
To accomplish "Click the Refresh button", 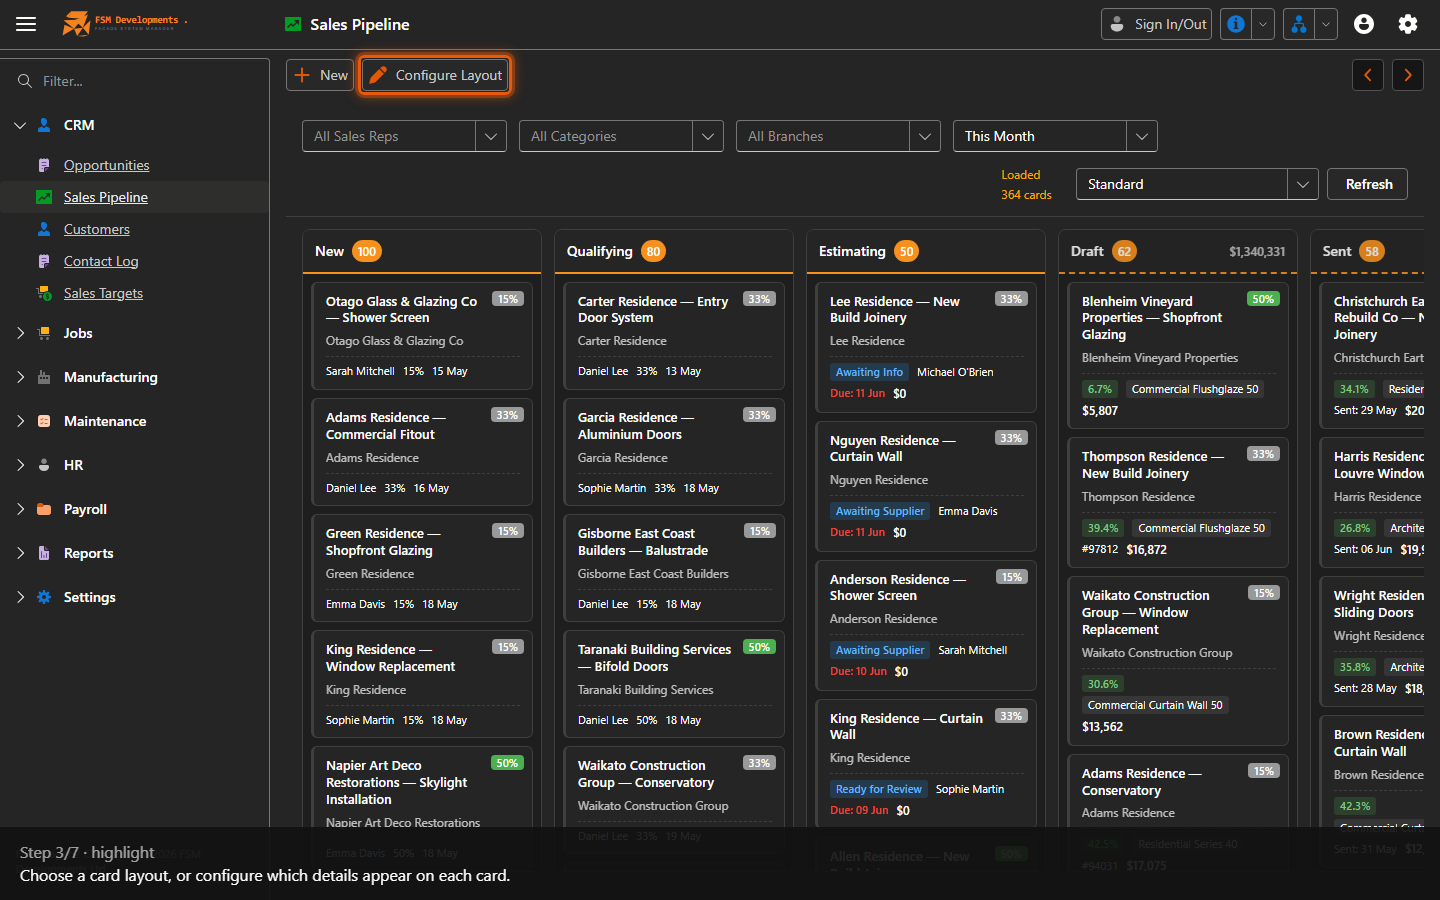I will coord(1368,184).
